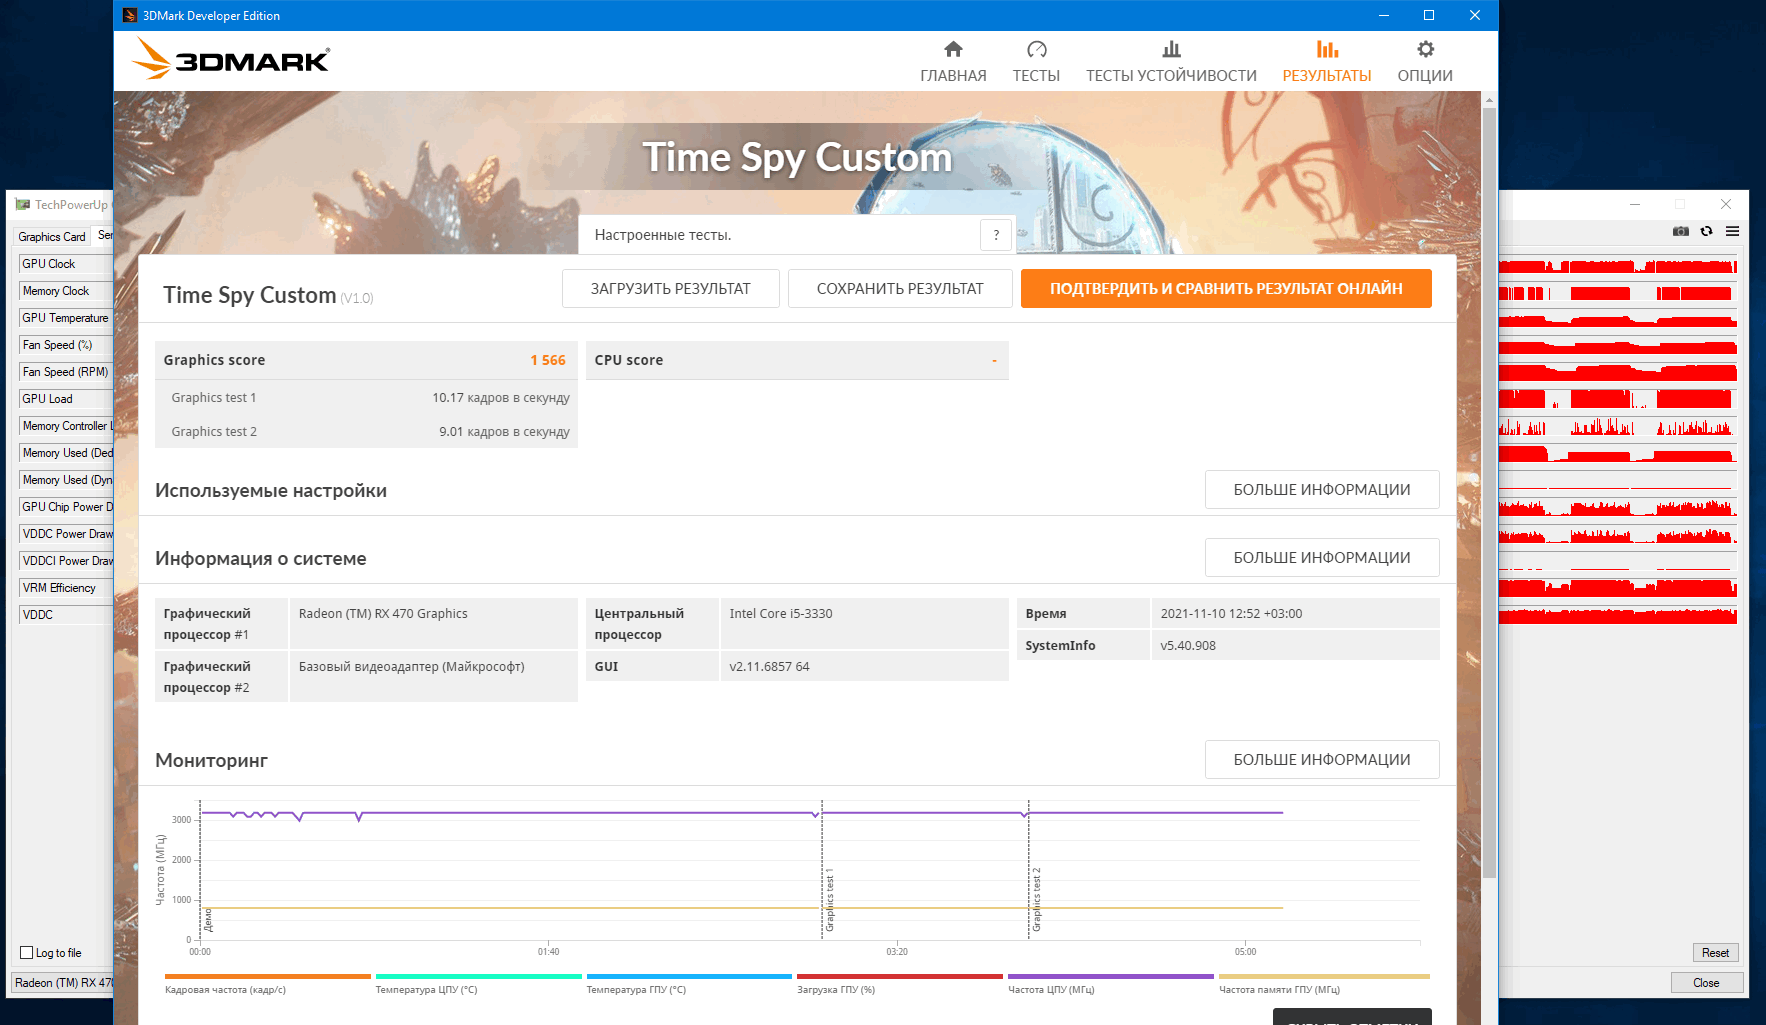Select VDDC sensor in TechPowerUp
The width and height of the screenshot is (1766, 1025).
pos(66,615)
